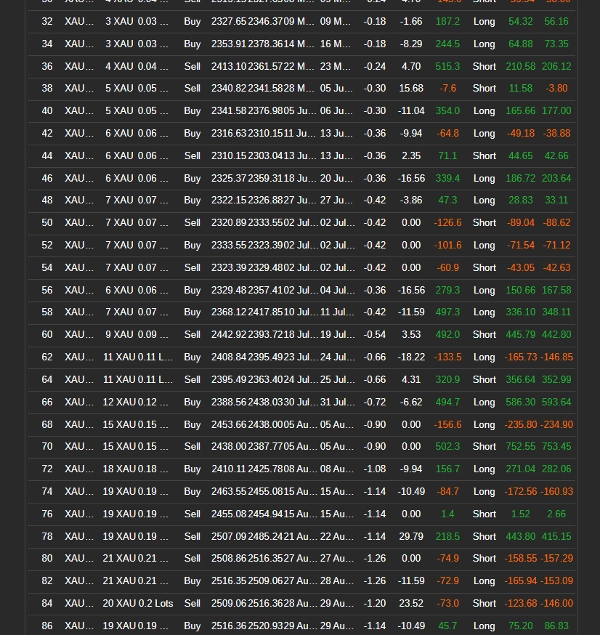Click the 752.55 profit value in trade 70

point(521,447)
